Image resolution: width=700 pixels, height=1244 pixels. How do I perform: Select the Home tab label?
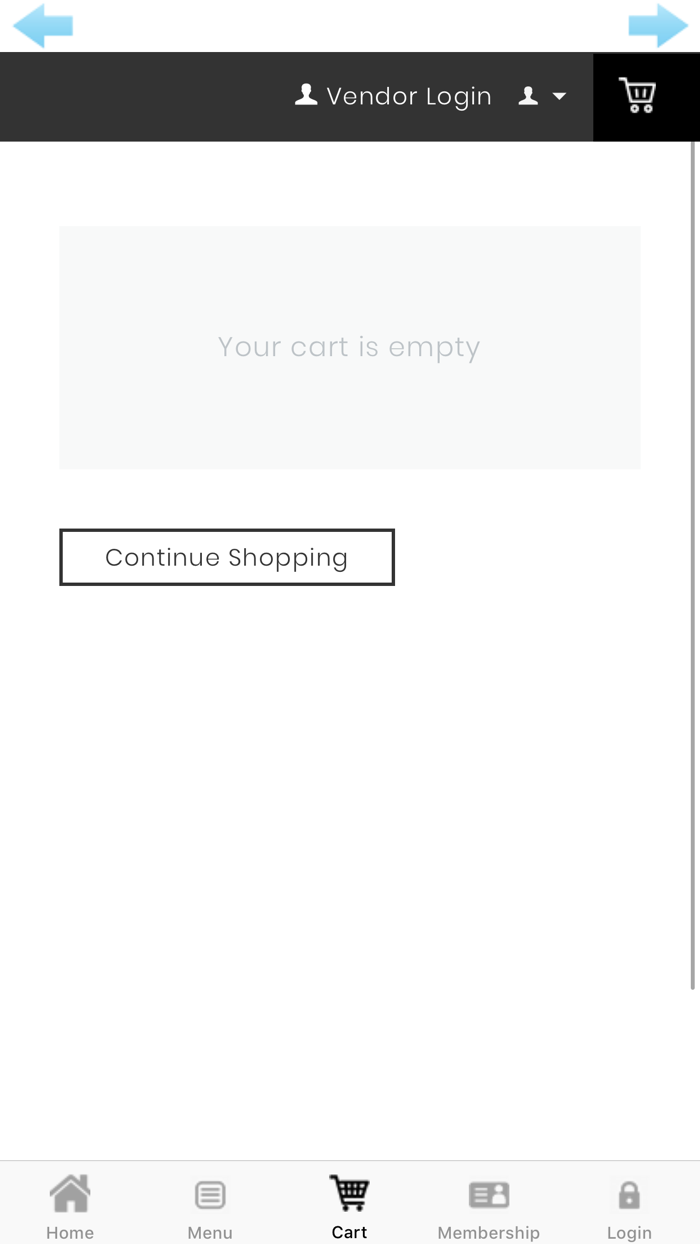[70, 1232]
